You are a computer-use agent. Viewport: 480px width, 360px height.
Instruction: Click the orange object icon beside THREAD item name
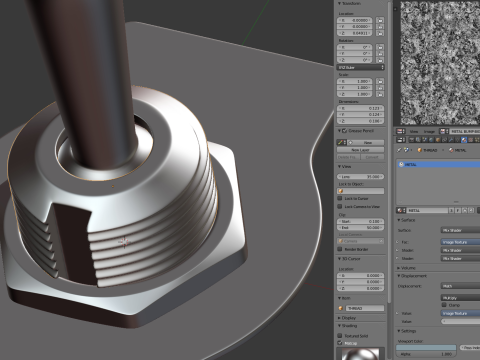point(340,308)
